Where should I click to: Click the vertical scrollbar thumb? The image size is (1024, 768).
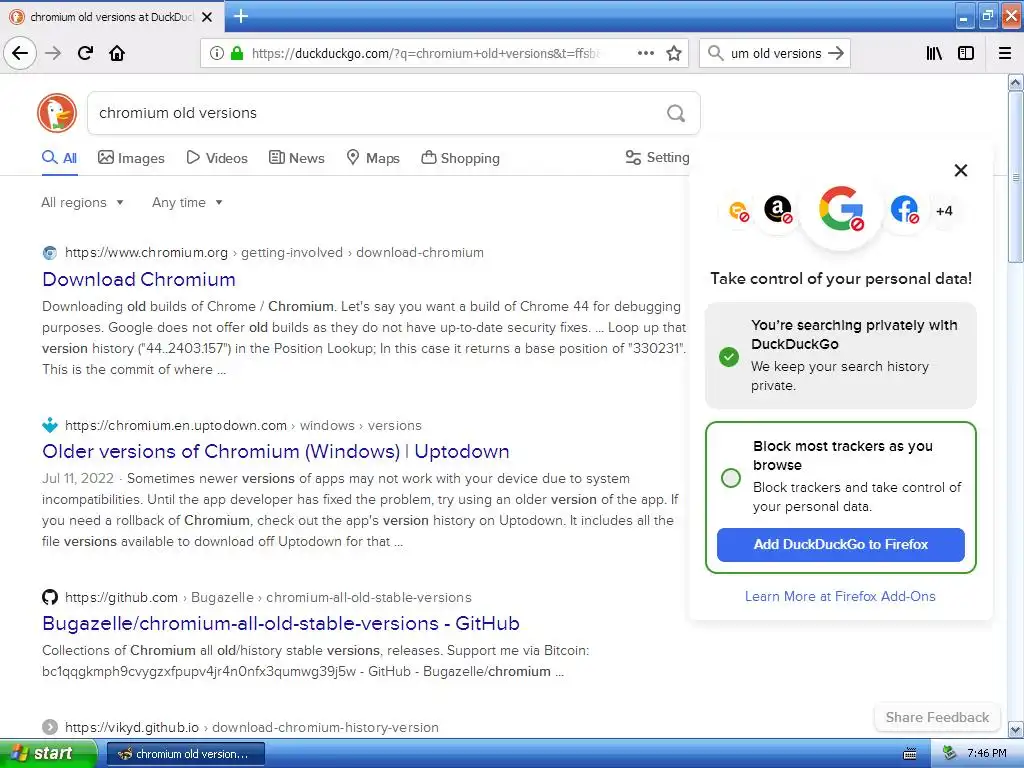[1016, 176]
